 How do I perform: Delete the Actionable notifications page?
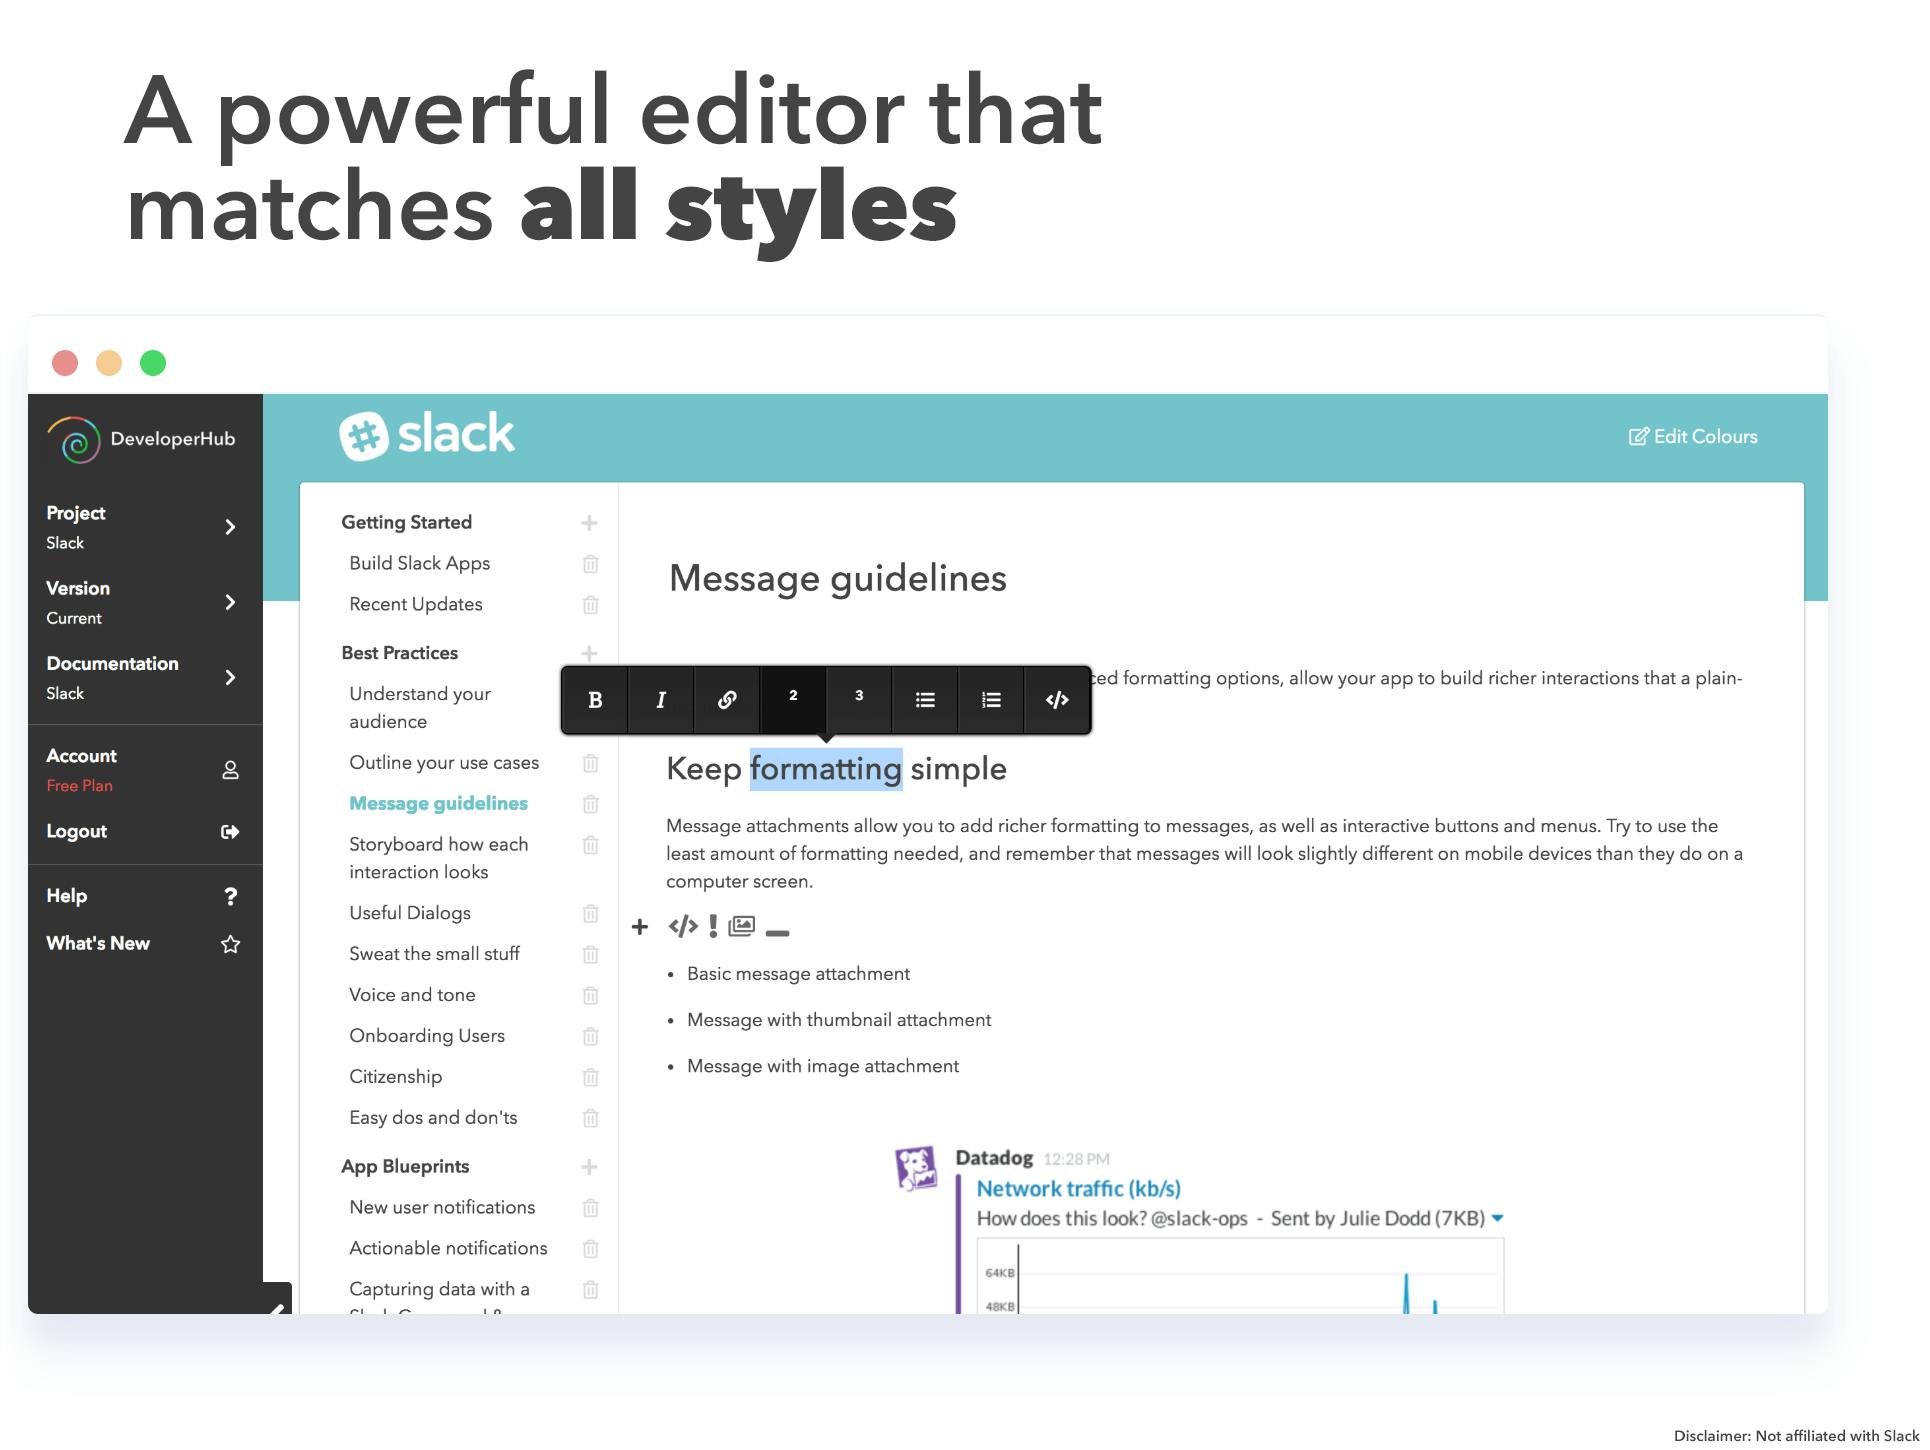tap(591, 1249)
